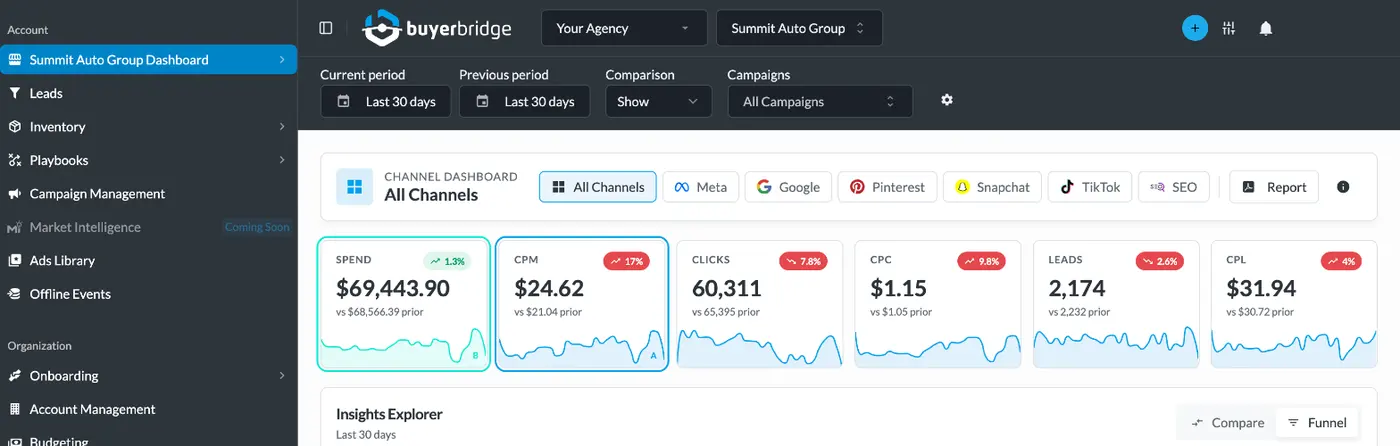Click the Account Management icon
The height and width of the screenshot is (446, 1400).
coord(14,409)
